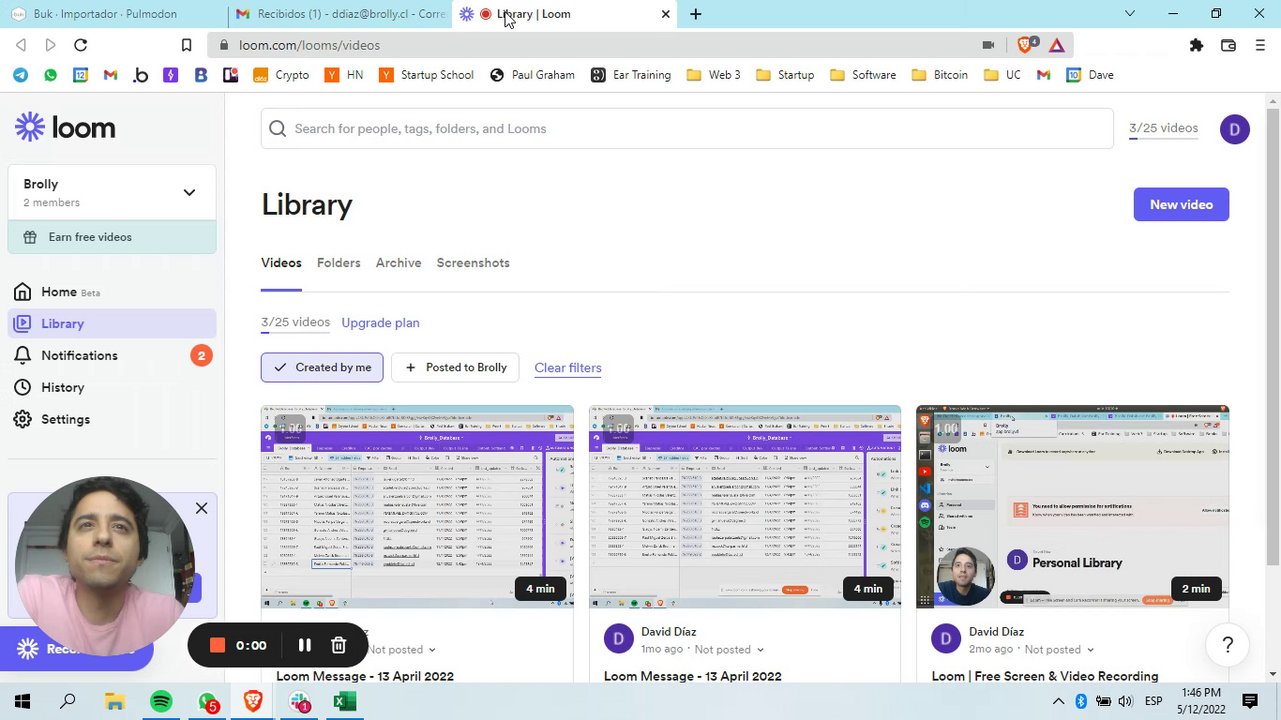Viewport: 1281px width, 720px height.
Task: Go back in the browser
Action: [21, 45]
